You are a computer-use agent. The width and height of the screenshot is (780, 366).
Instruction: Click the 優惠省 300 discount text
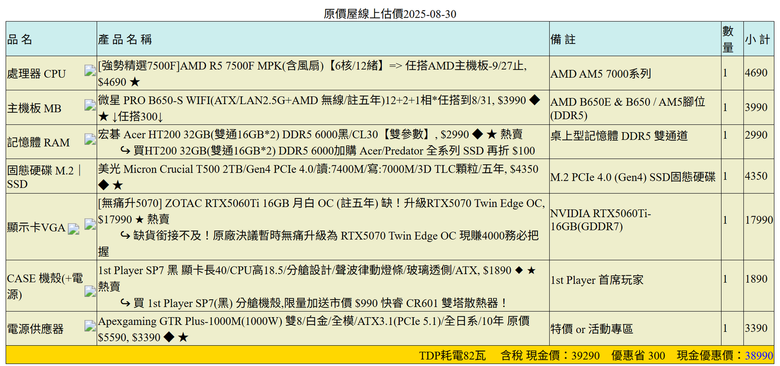(638, 356)
